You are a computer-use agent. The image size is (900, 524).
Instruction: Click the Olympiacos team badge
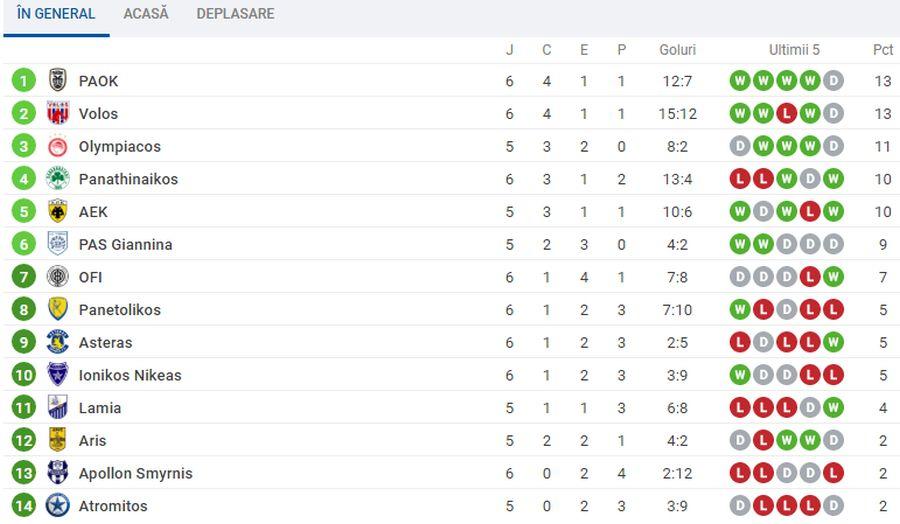coord(57,146)
